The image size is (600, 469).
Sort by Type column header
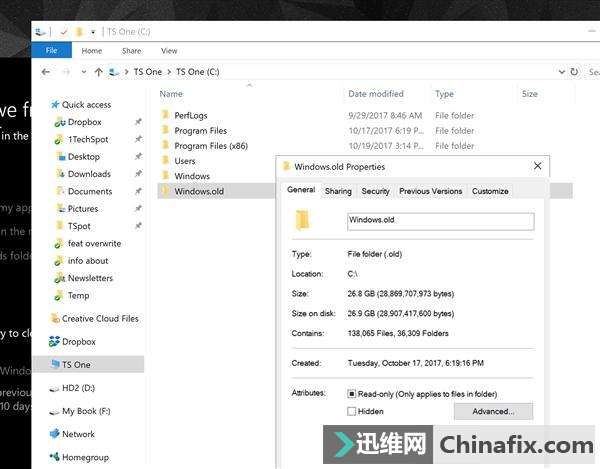[x=444, y=94]
